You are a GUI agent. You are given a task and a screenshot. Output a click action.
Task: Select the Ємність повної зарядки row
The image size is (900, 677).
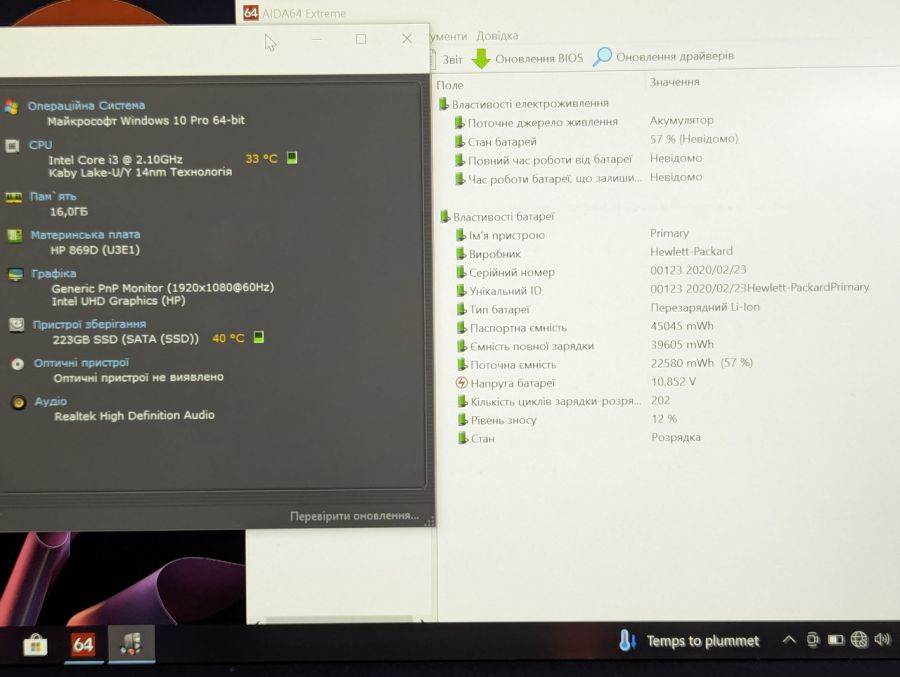pos(585,346)
